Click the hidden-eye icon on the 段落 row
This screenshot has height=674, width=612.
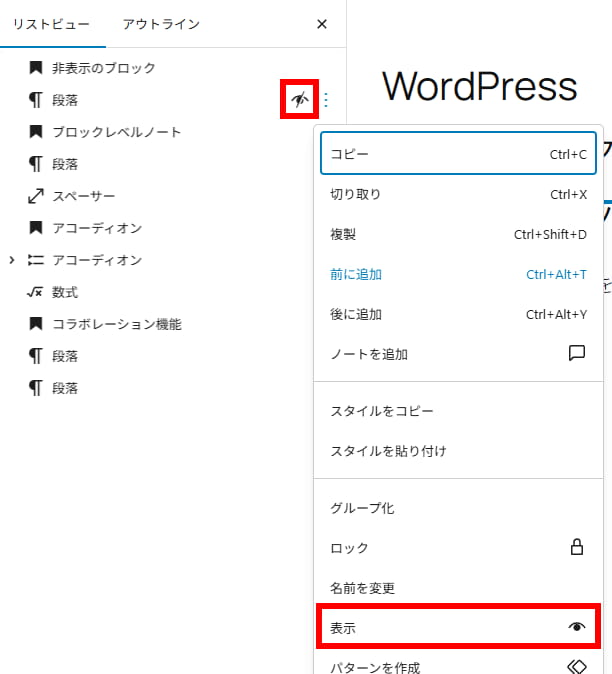298,100
